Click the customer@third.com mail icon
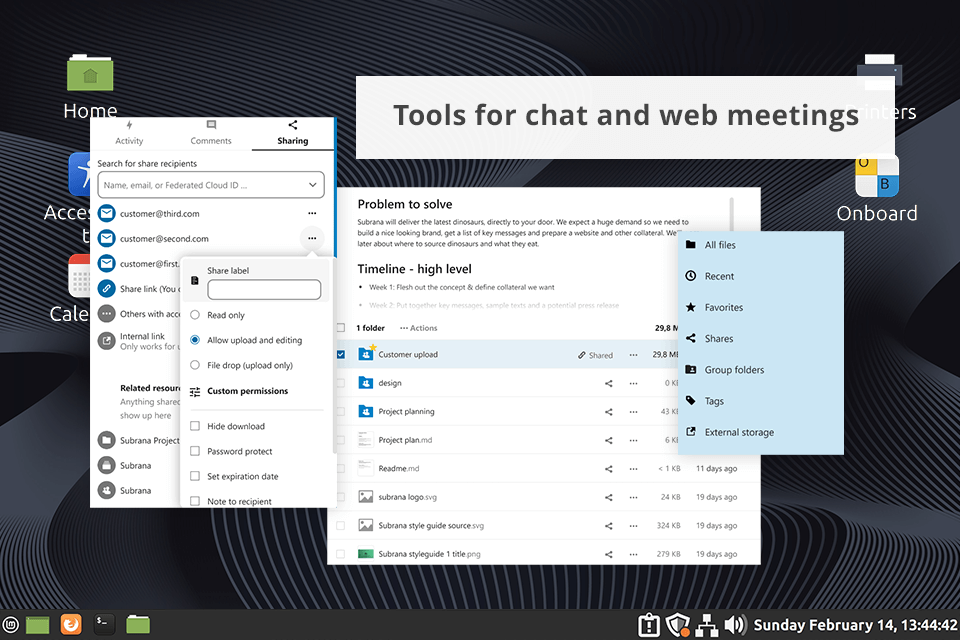 [x=107, y=213]
